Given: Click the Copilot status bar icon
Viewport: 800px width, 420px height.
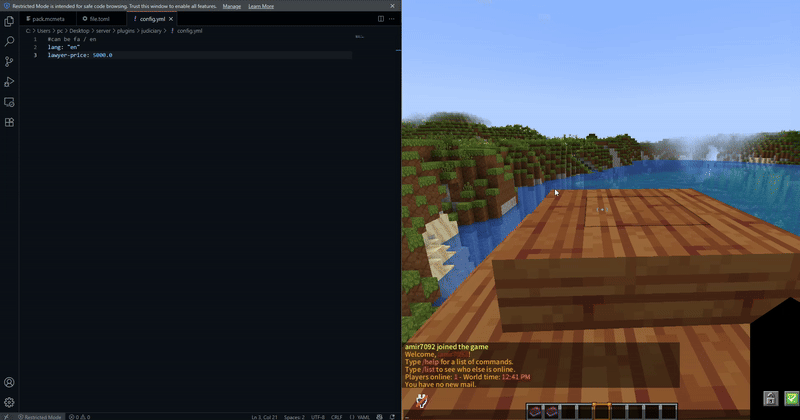Looking at the screenshot, I should pos(379,416).
